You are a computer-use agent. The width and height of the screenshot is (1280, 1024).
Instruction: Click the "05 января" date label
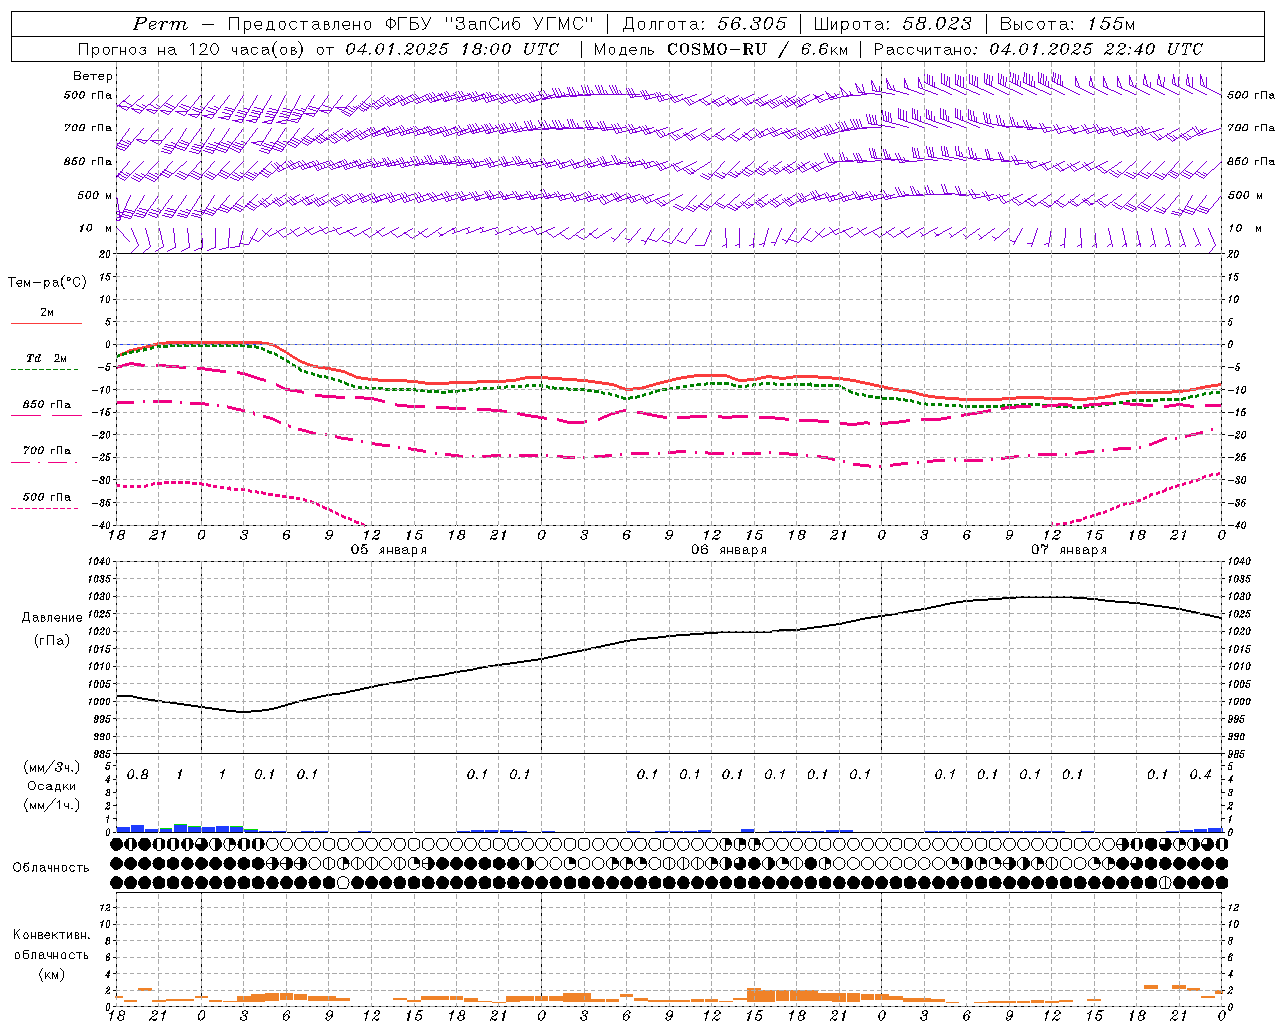[x=388, y=550]
